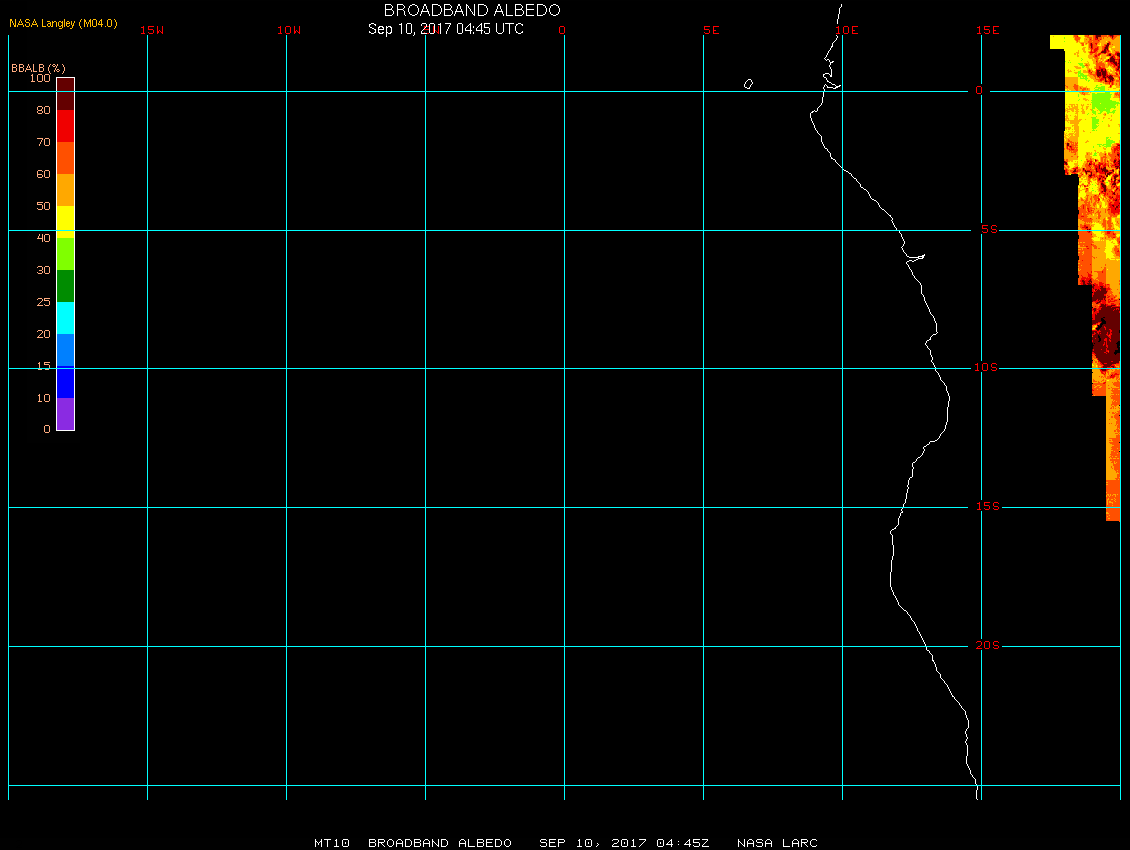Click the 40 legend scale value
The width and height of the screenshot is (1130, 850).
44,238
